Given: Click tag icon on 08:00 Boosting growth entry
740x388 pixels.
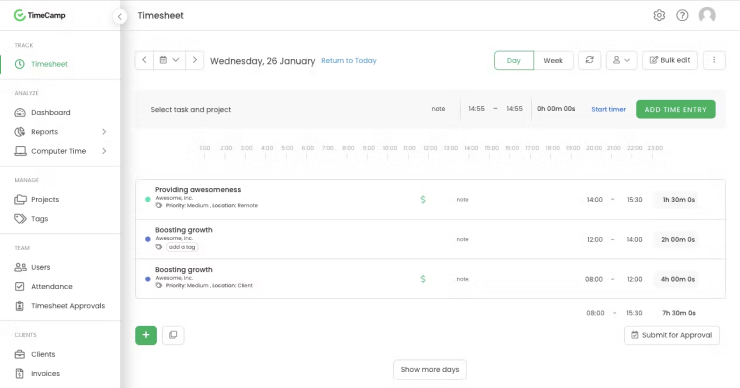Looking at the screenshot, I should coord(159,285).
